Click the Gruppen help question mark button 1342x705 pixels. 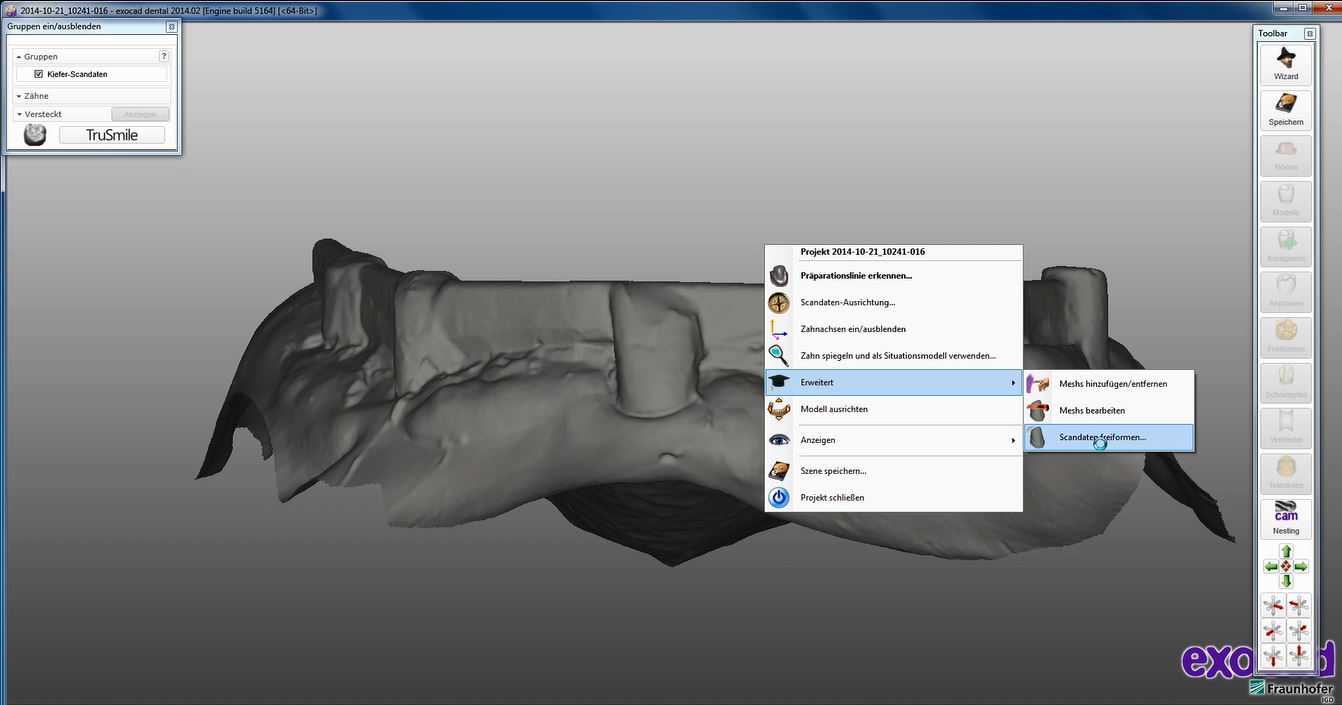coord(164,57)
